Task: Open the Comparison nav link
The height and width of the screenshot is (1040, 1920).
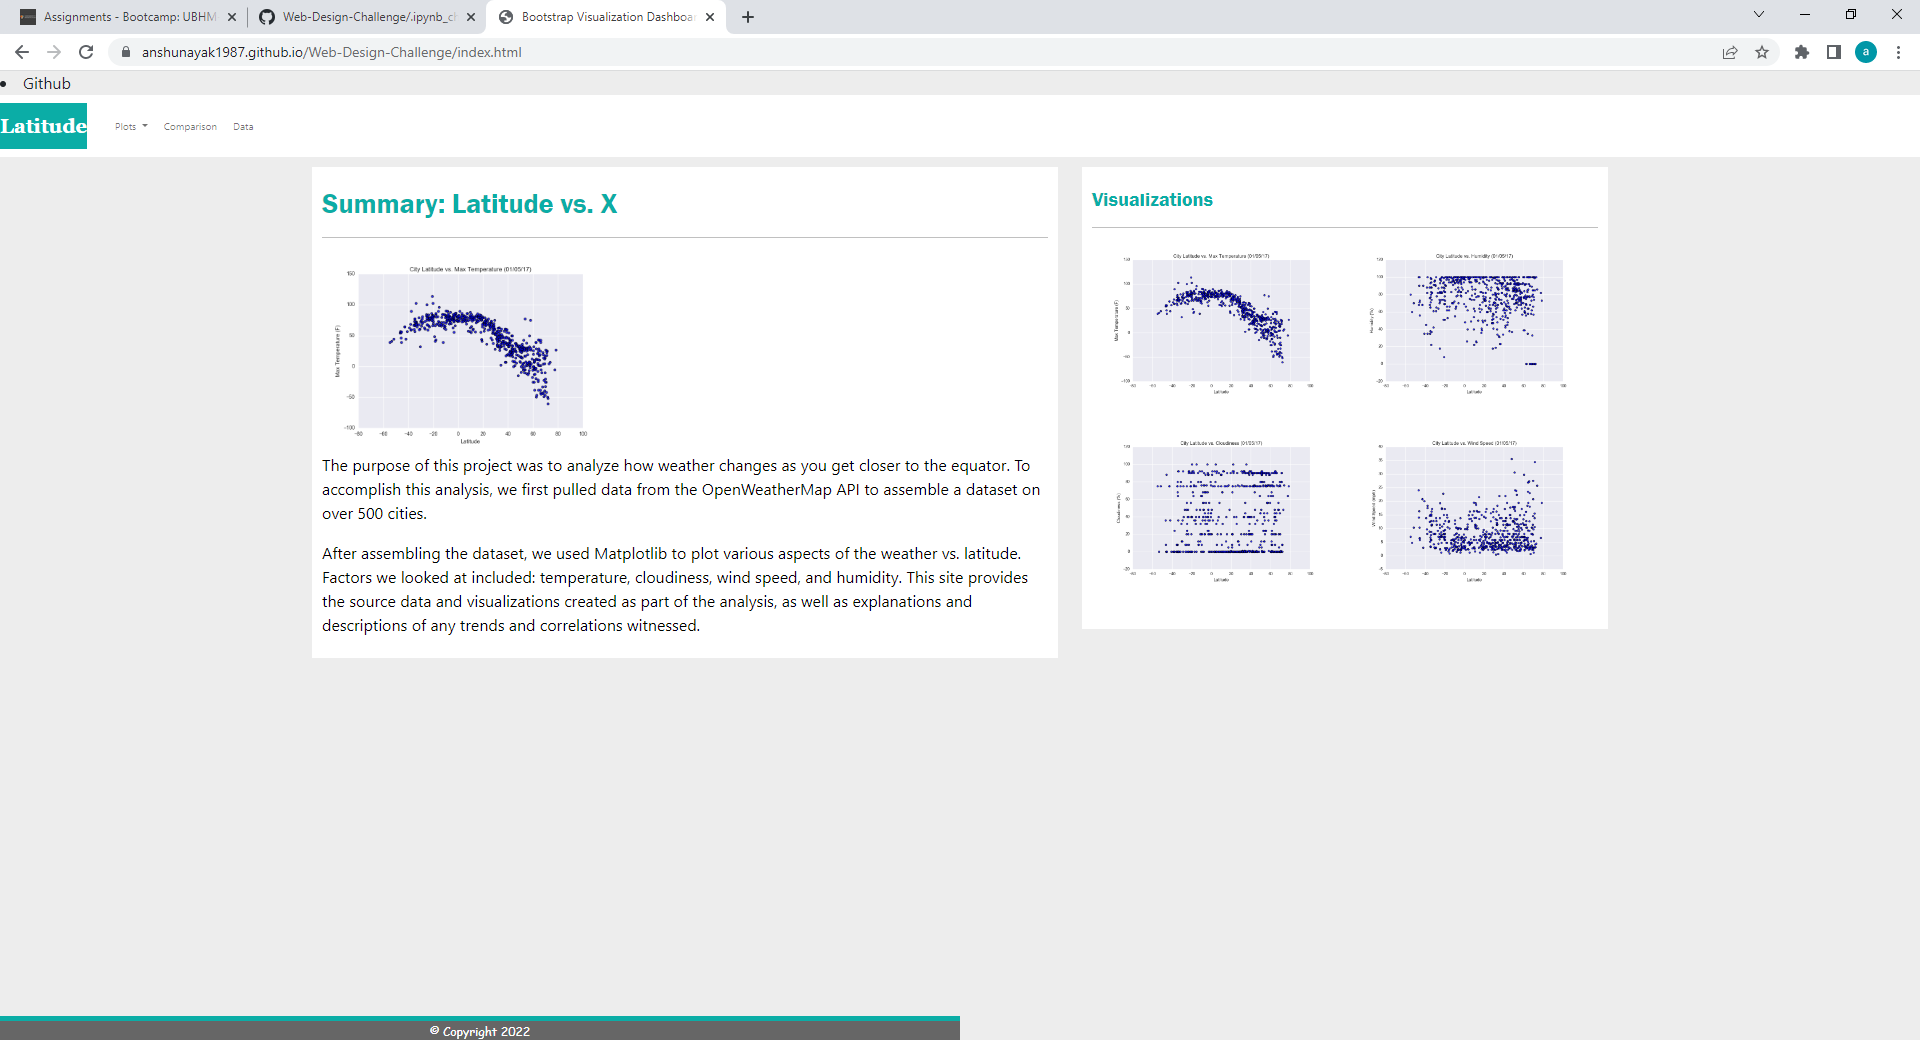Action: click(190, 127)
